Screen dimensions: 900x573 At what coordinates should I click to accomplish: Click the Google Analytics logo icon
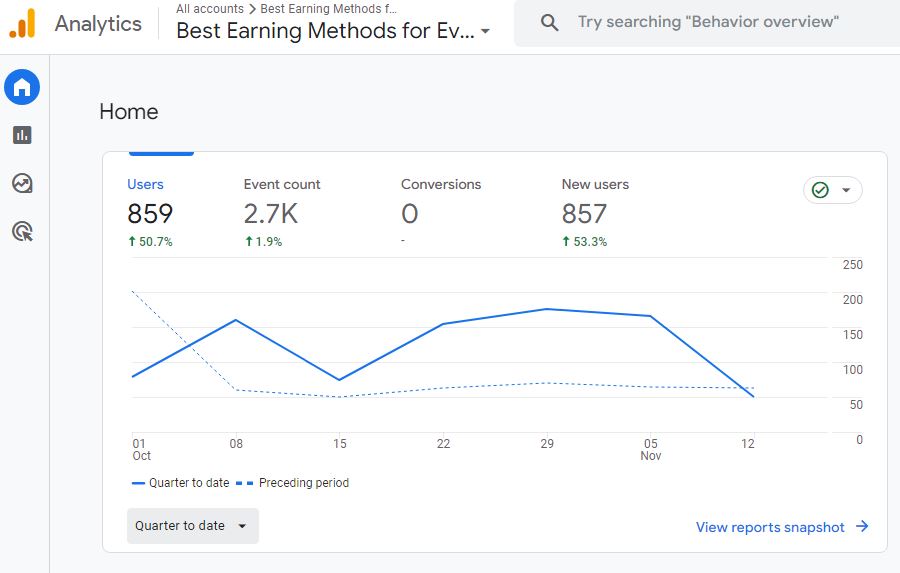point(22,23)
